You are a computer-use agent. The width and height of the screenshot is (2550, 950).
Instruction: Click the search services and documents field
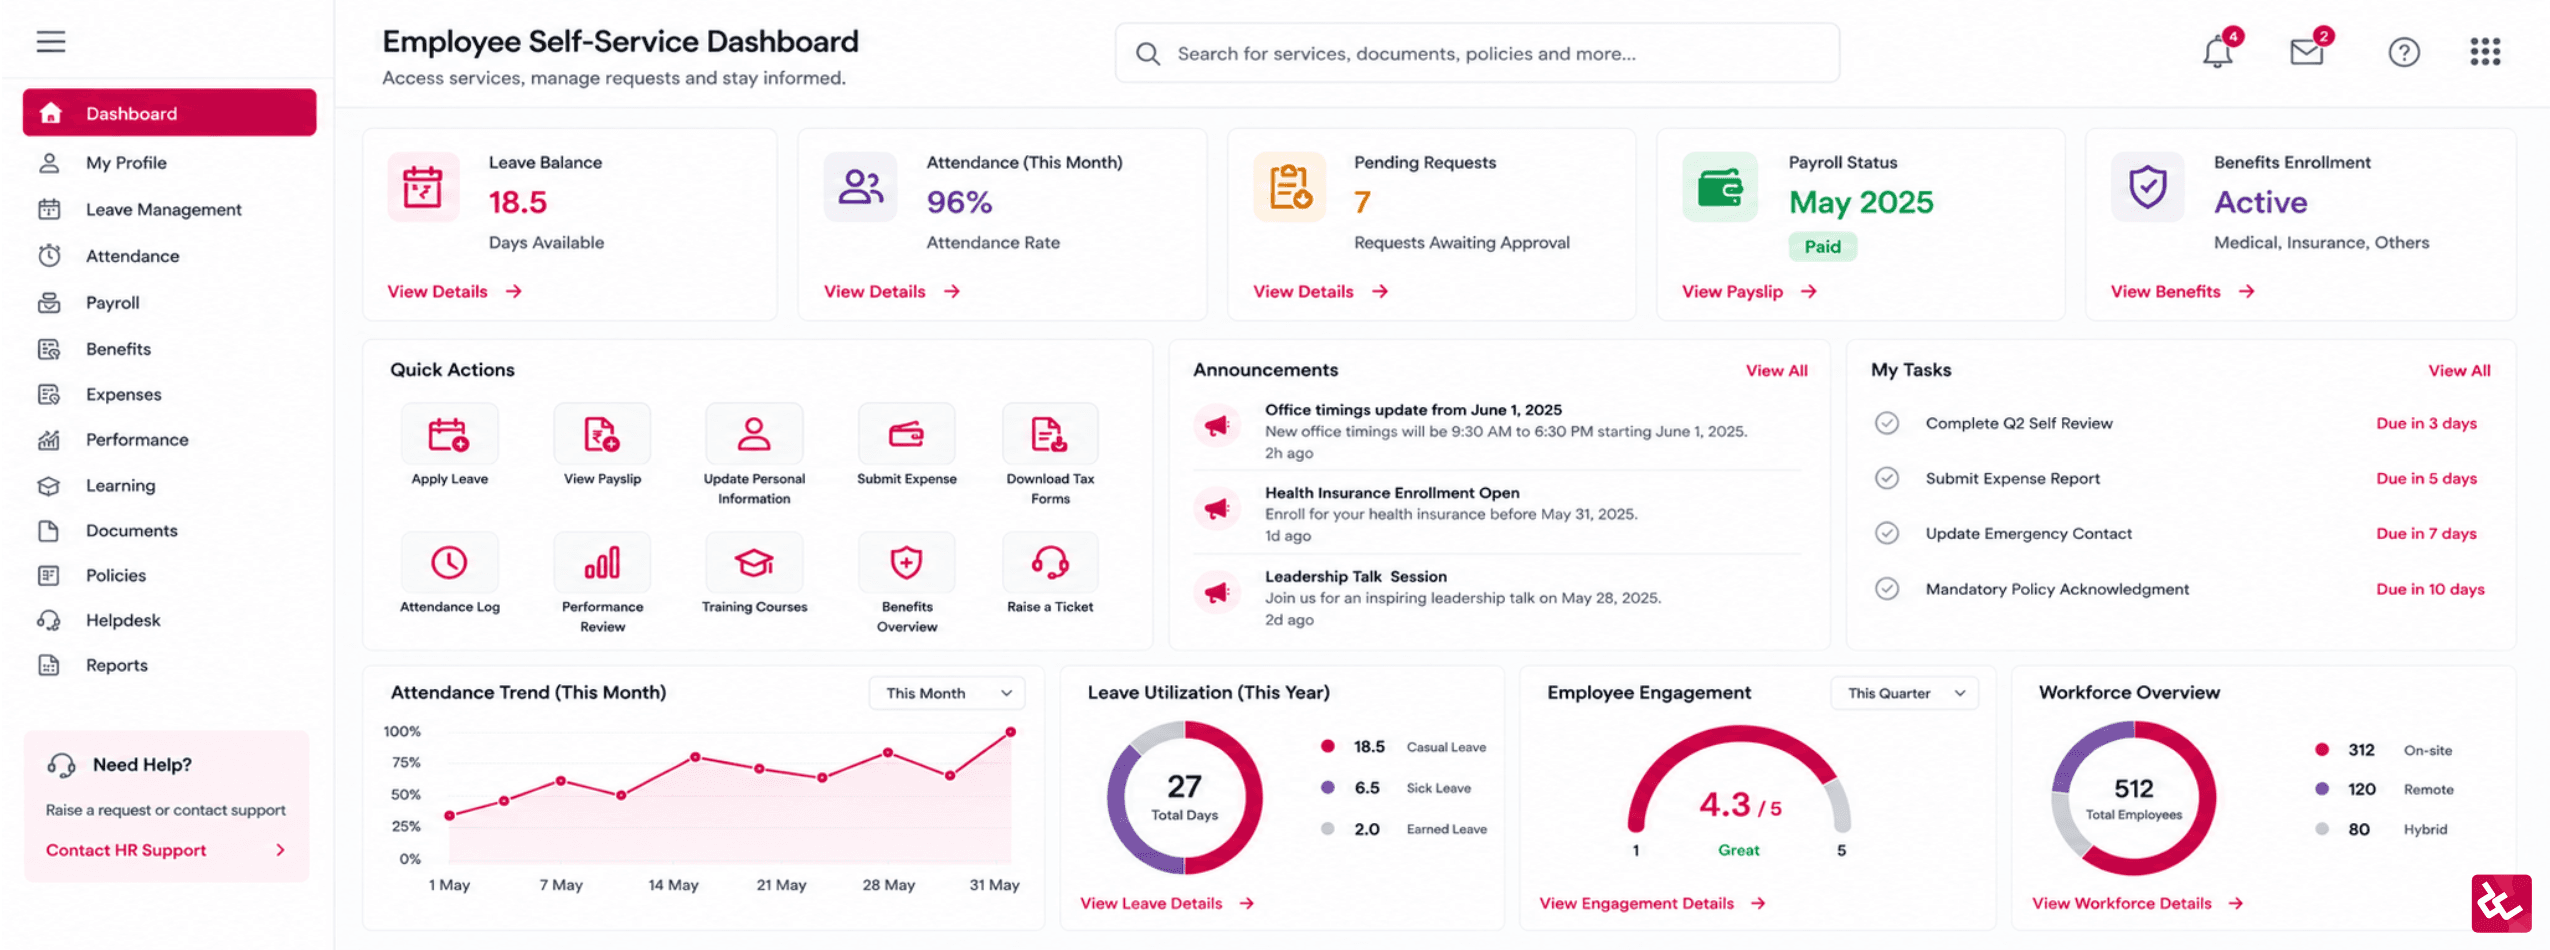click(1477, 53)
